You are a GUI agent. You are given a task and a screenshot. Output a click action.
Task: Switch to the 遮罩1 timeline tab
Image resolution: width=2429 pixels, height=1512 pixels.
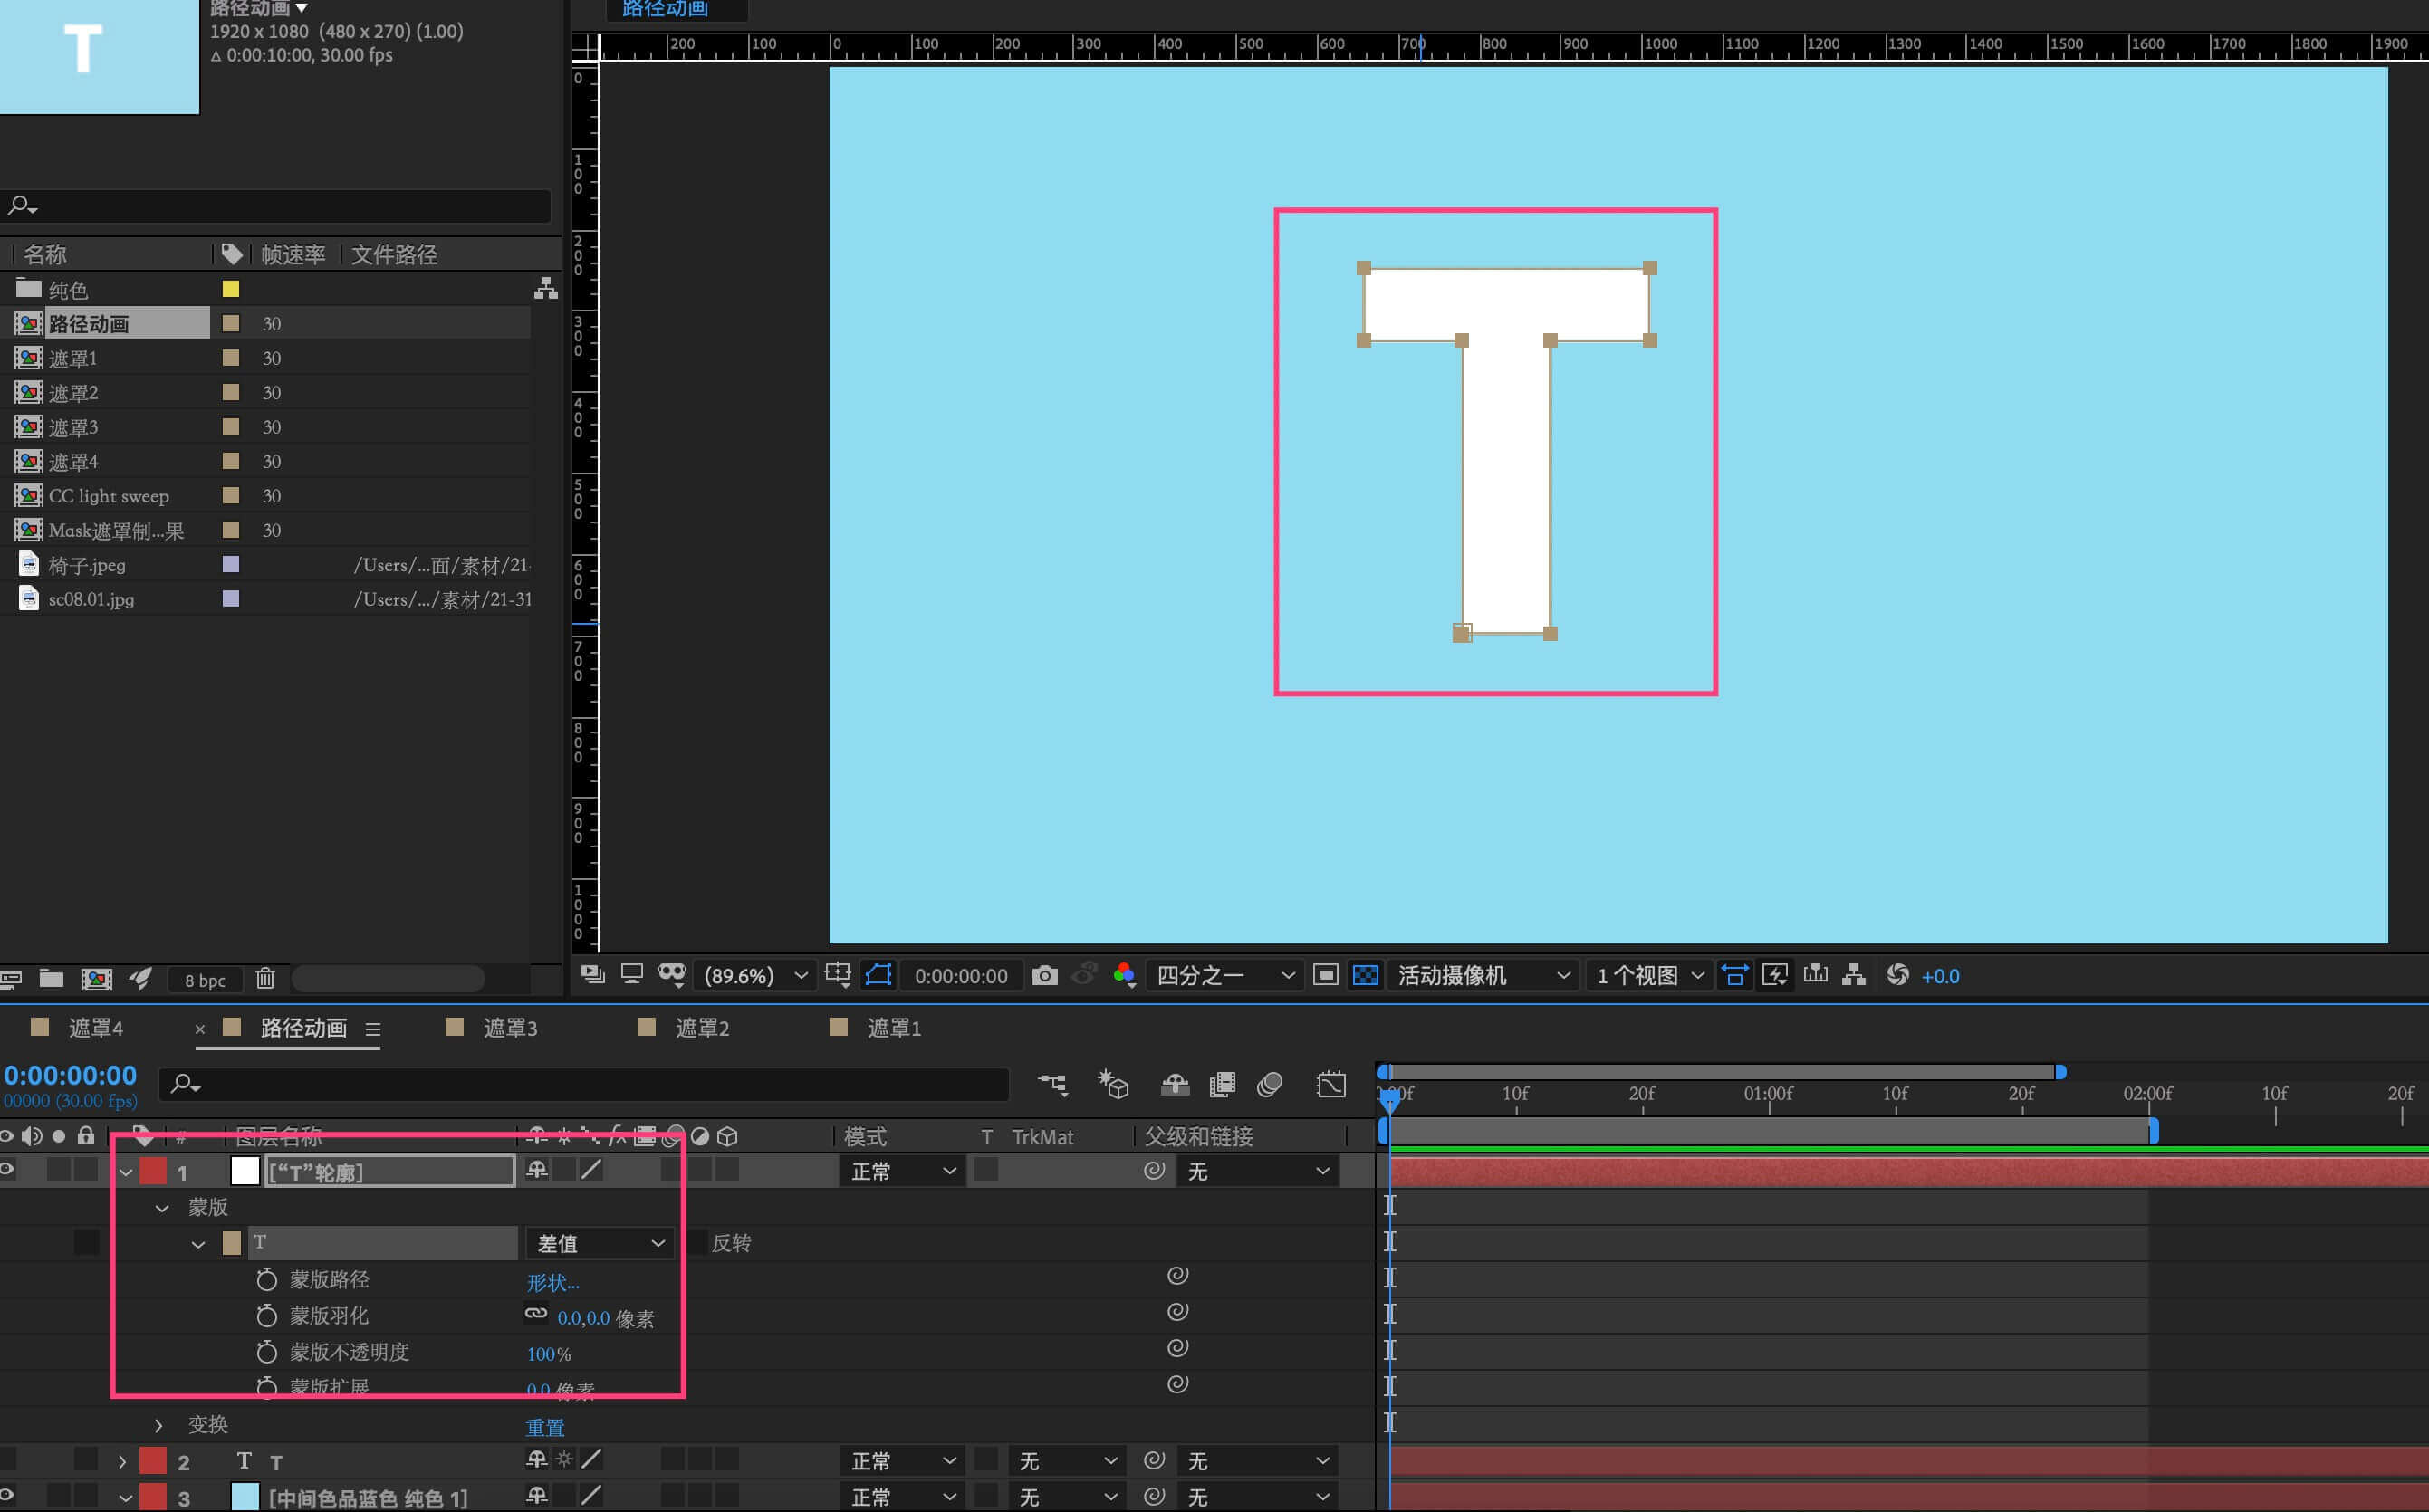(x=893, y=1028)
